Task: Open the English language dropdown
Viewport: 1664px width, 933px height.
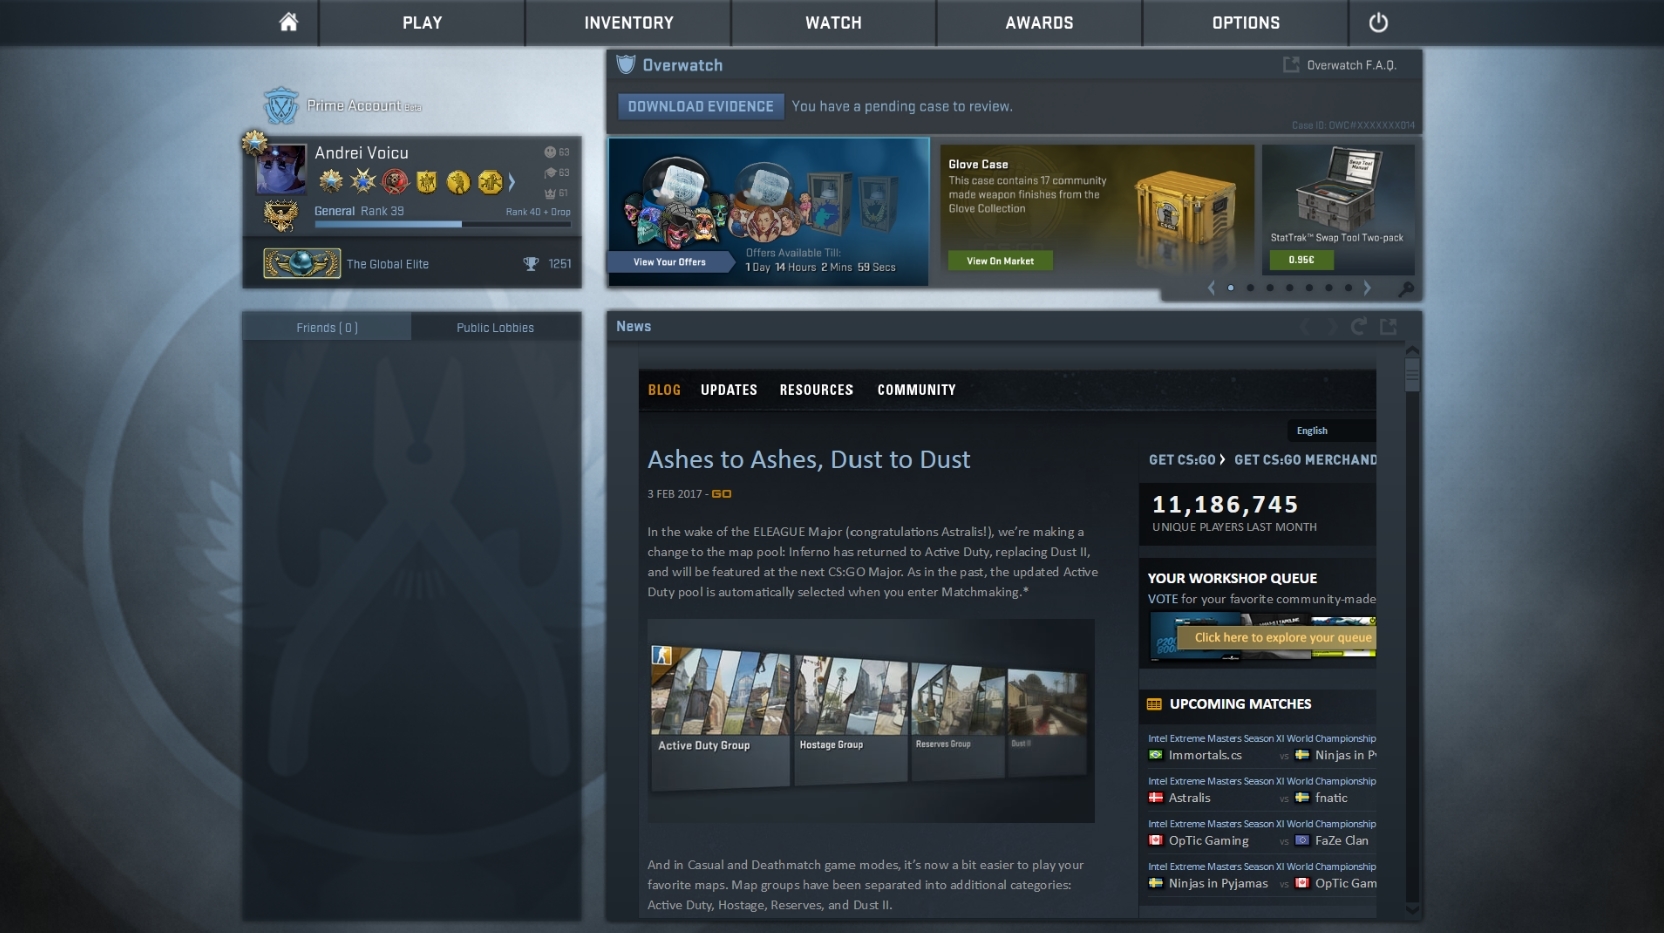Action: [1331, 431]
